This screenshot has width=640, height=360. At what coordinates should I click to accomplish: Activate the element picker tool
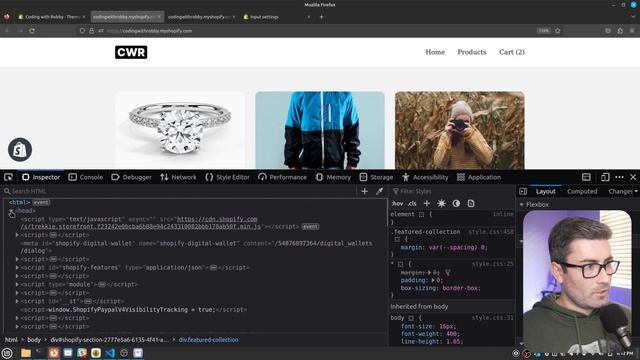(x=8, y=177)
